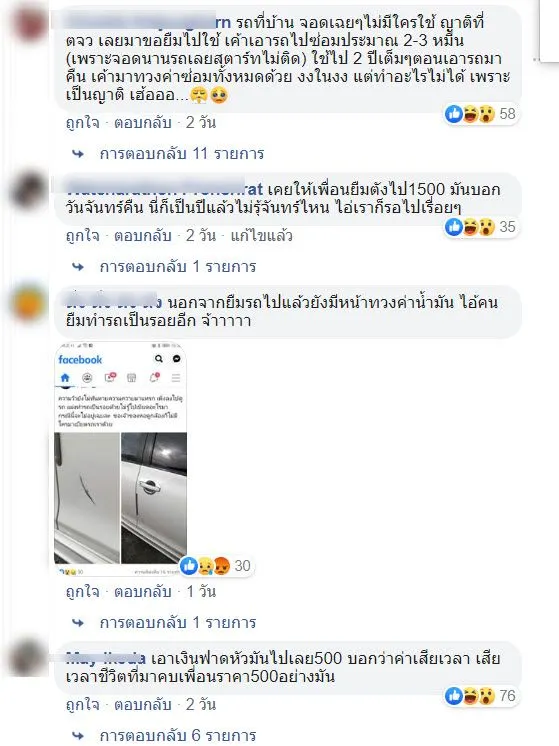Expand the 1 reply under the car screenshot comment
This screenshot has width=559, height=746.
[x=177, y=623]
